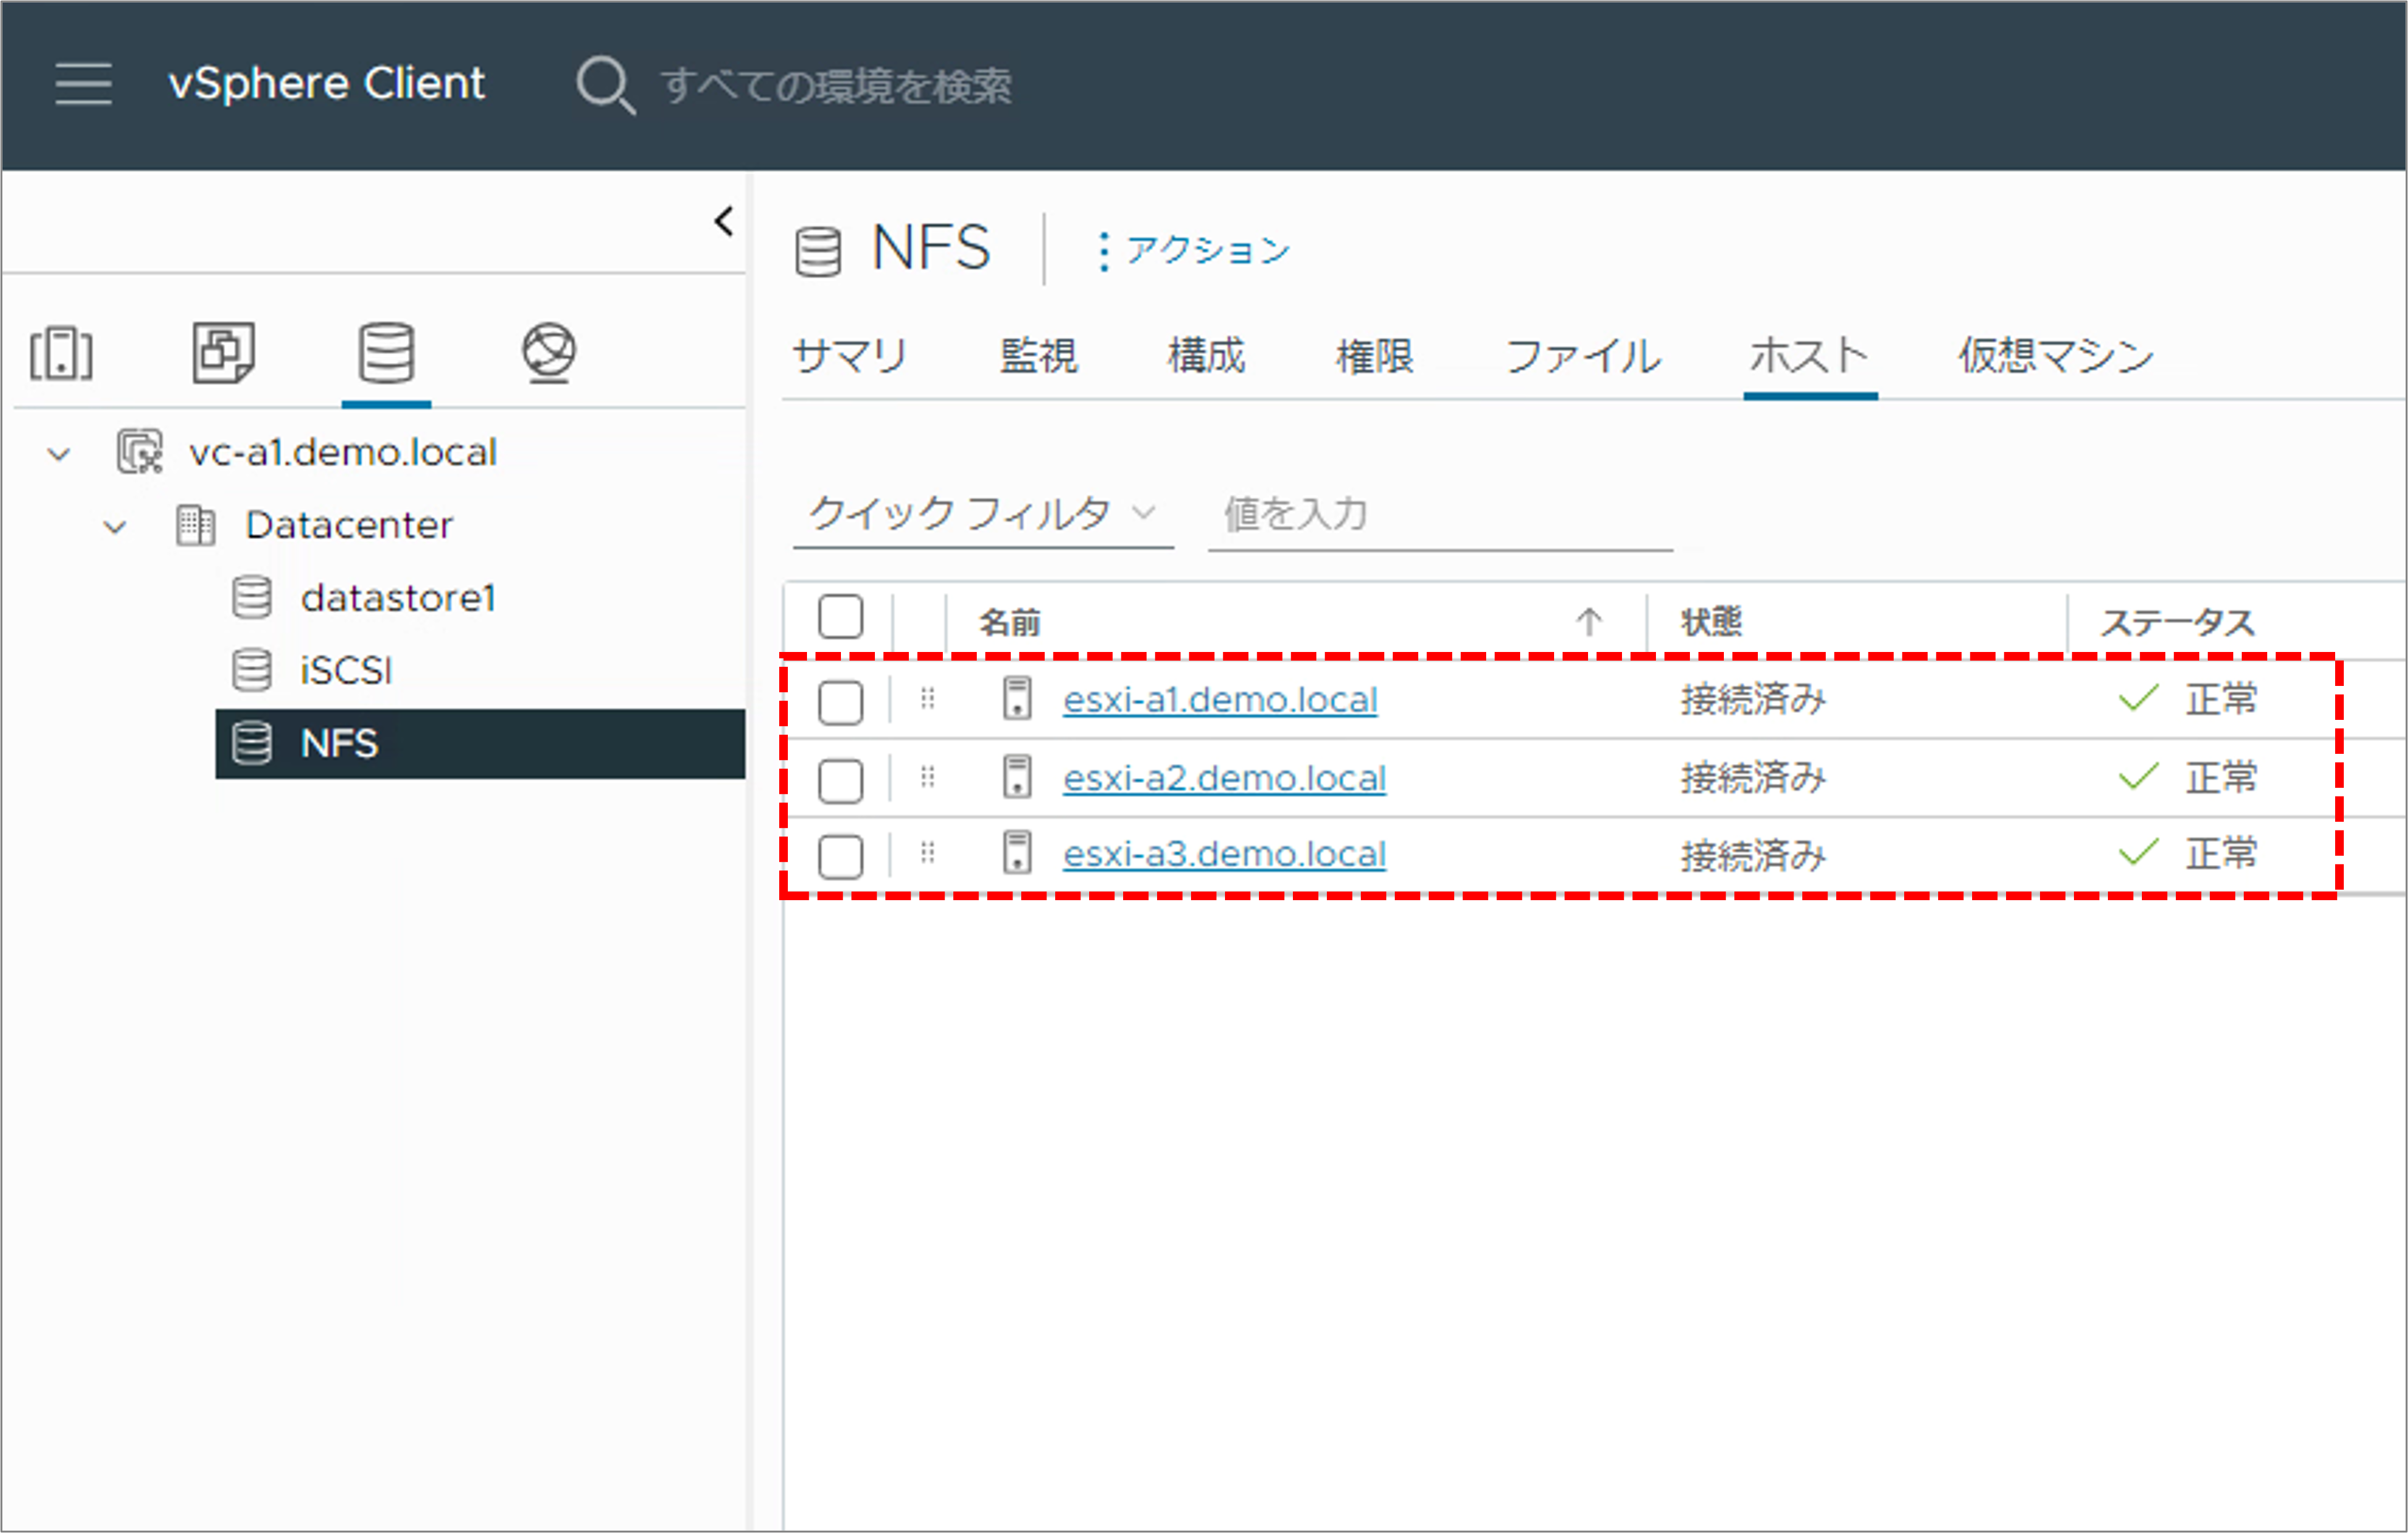The image size is (2408, 1533).
Task: Select the NFS datastore in tree
Action: [480, 744]
